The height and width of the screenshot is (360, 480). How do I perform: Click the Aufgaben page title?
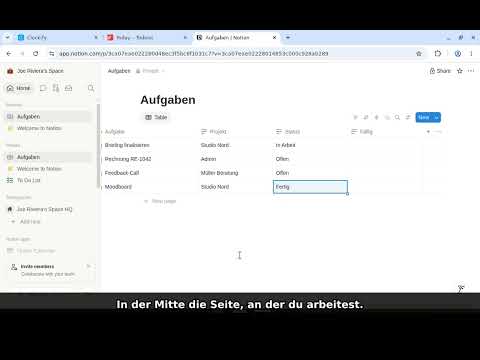pos(168,100)
